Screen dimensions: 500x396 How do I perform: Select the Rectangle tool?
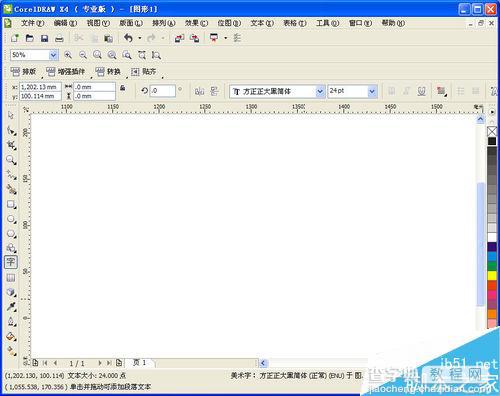pyautogui.click(x=11, y=204)
